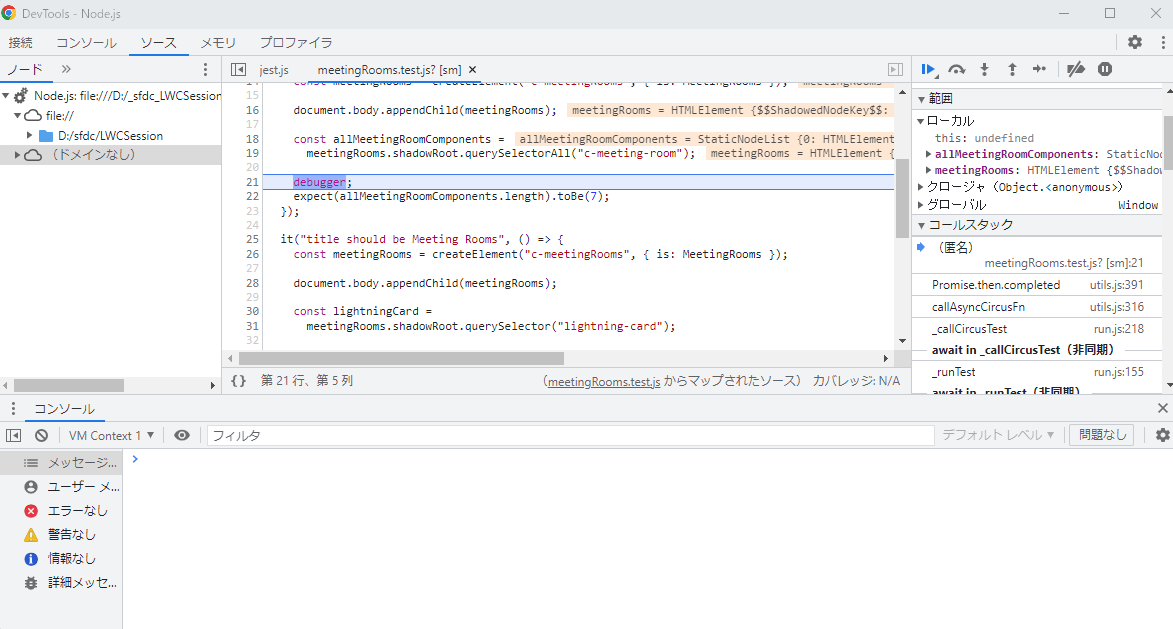Create a live expression with the eye icon

[x=182, y=435]
